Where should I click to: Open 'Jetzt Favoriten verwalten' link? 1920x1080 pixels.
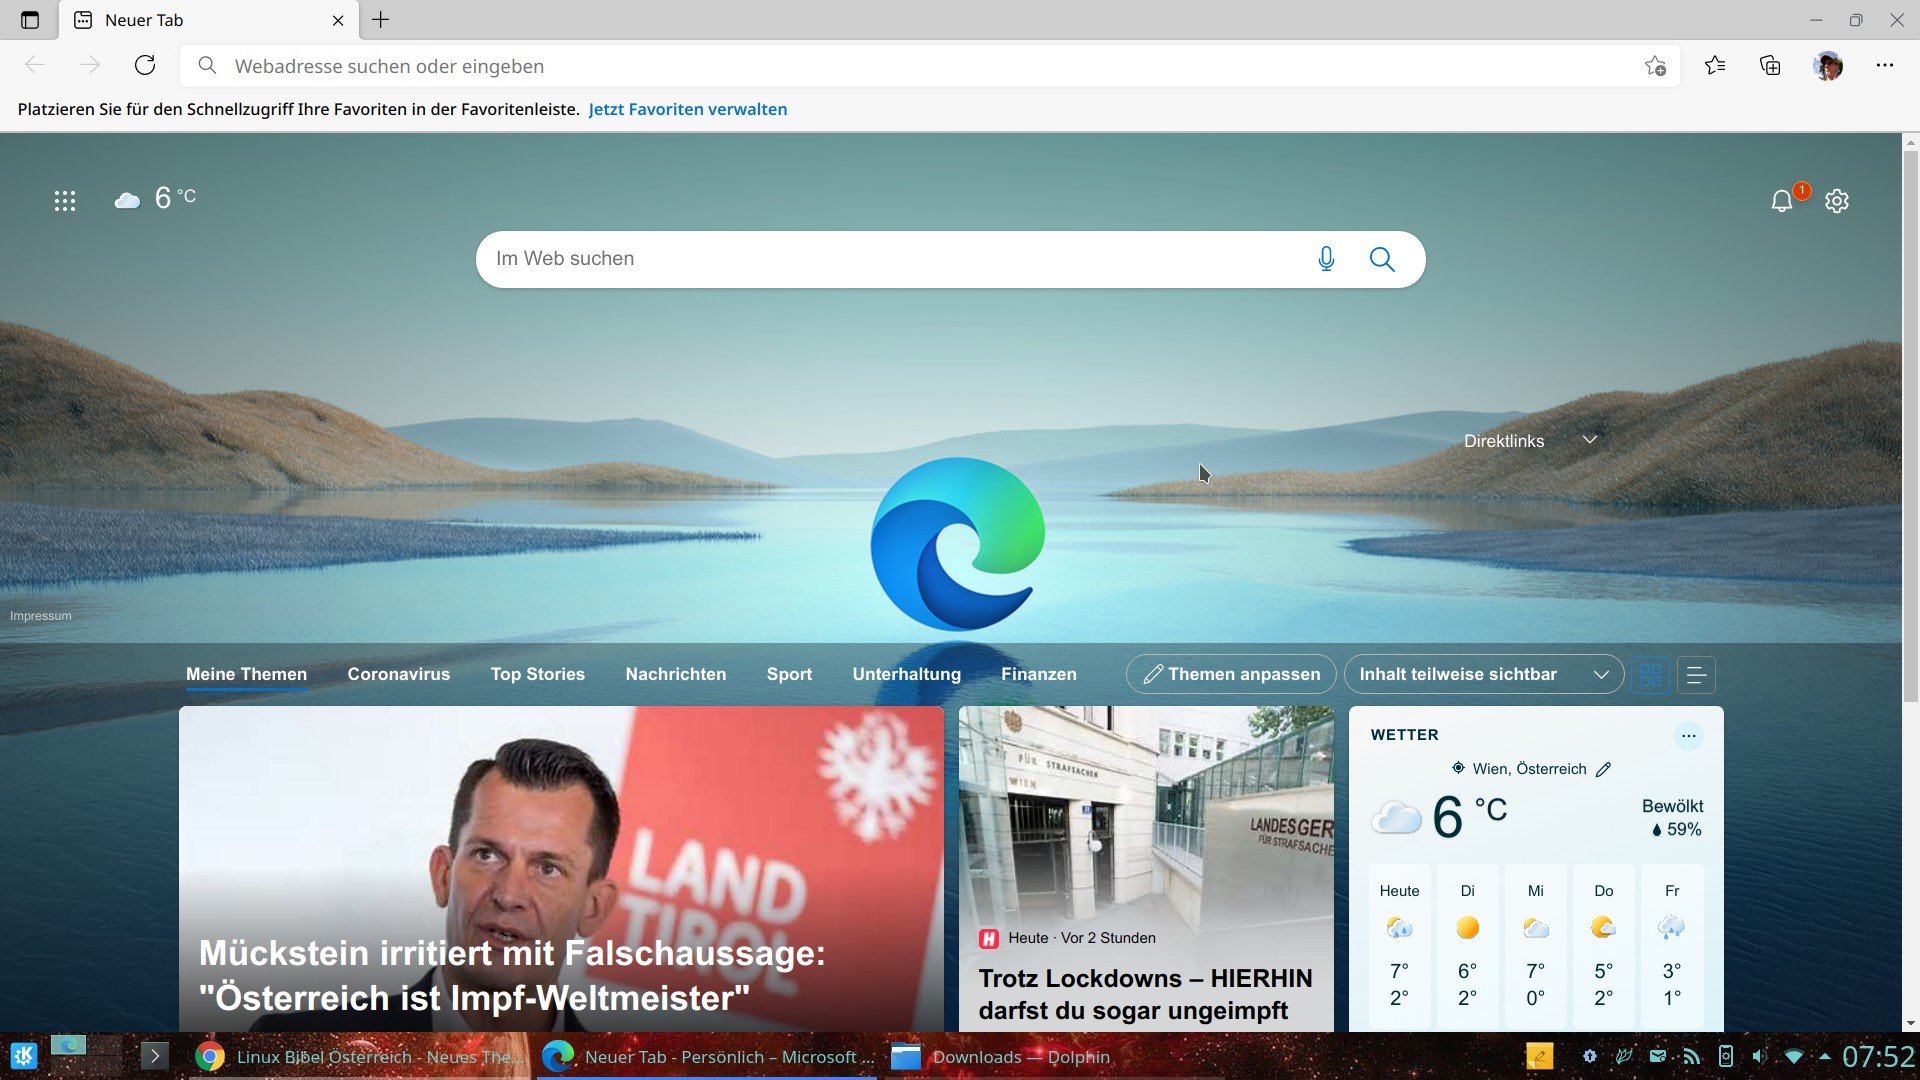click(687, 109)
